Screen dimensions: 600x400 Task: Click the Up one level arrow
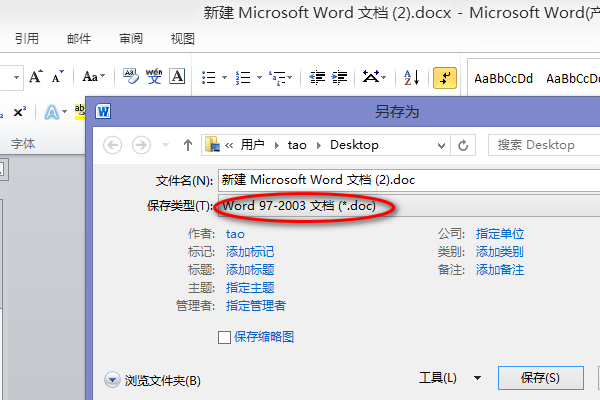coord(188,145)
